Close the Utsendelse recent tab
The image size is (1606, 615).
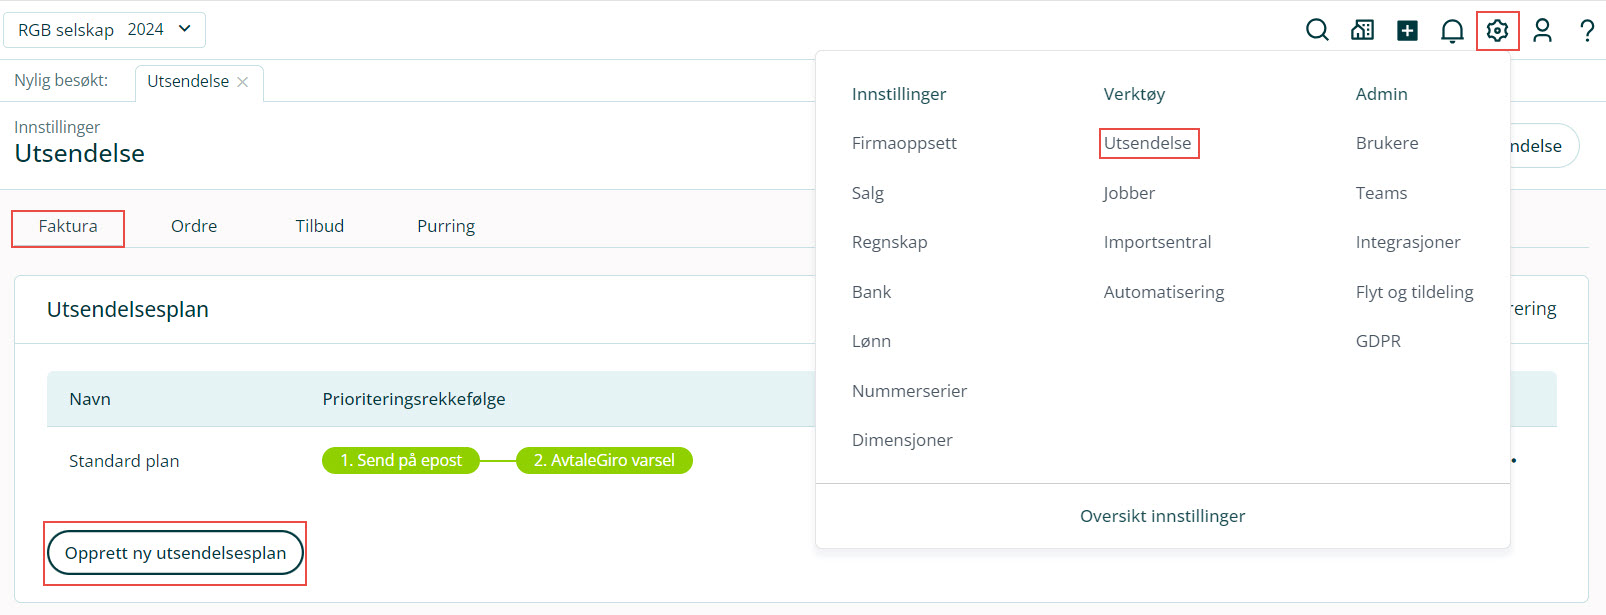click(x=243, y=82)
